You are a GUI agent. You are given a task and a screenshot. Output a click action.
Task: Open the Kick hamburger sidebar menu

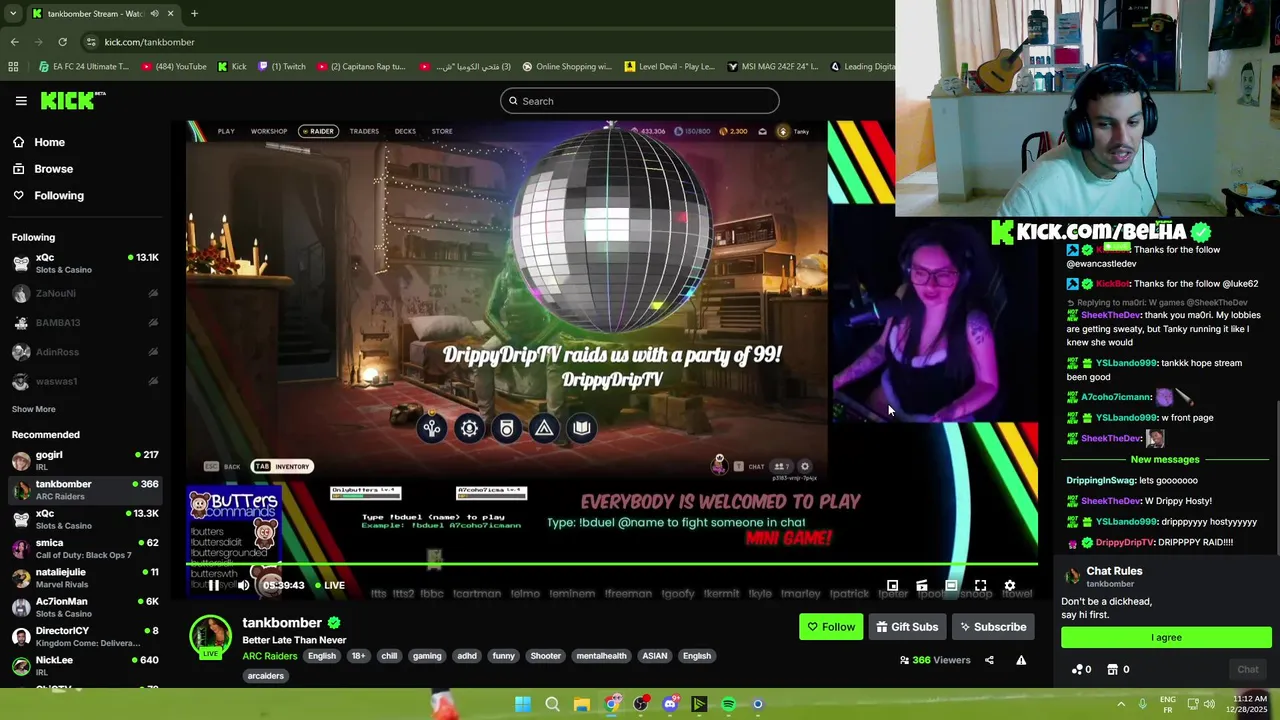pyautogui.click(x=21, y=101)
